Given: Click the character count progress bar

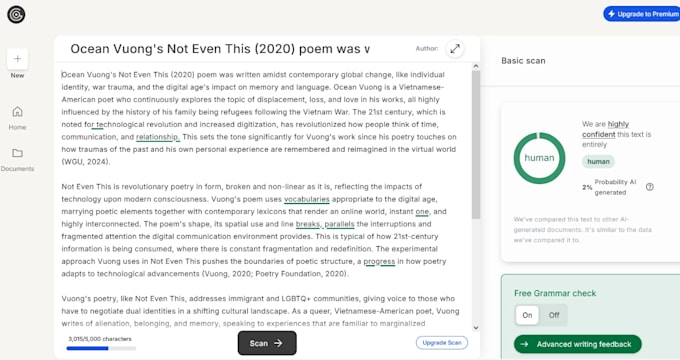Looking at the screenshot, I should click(101, 348).
